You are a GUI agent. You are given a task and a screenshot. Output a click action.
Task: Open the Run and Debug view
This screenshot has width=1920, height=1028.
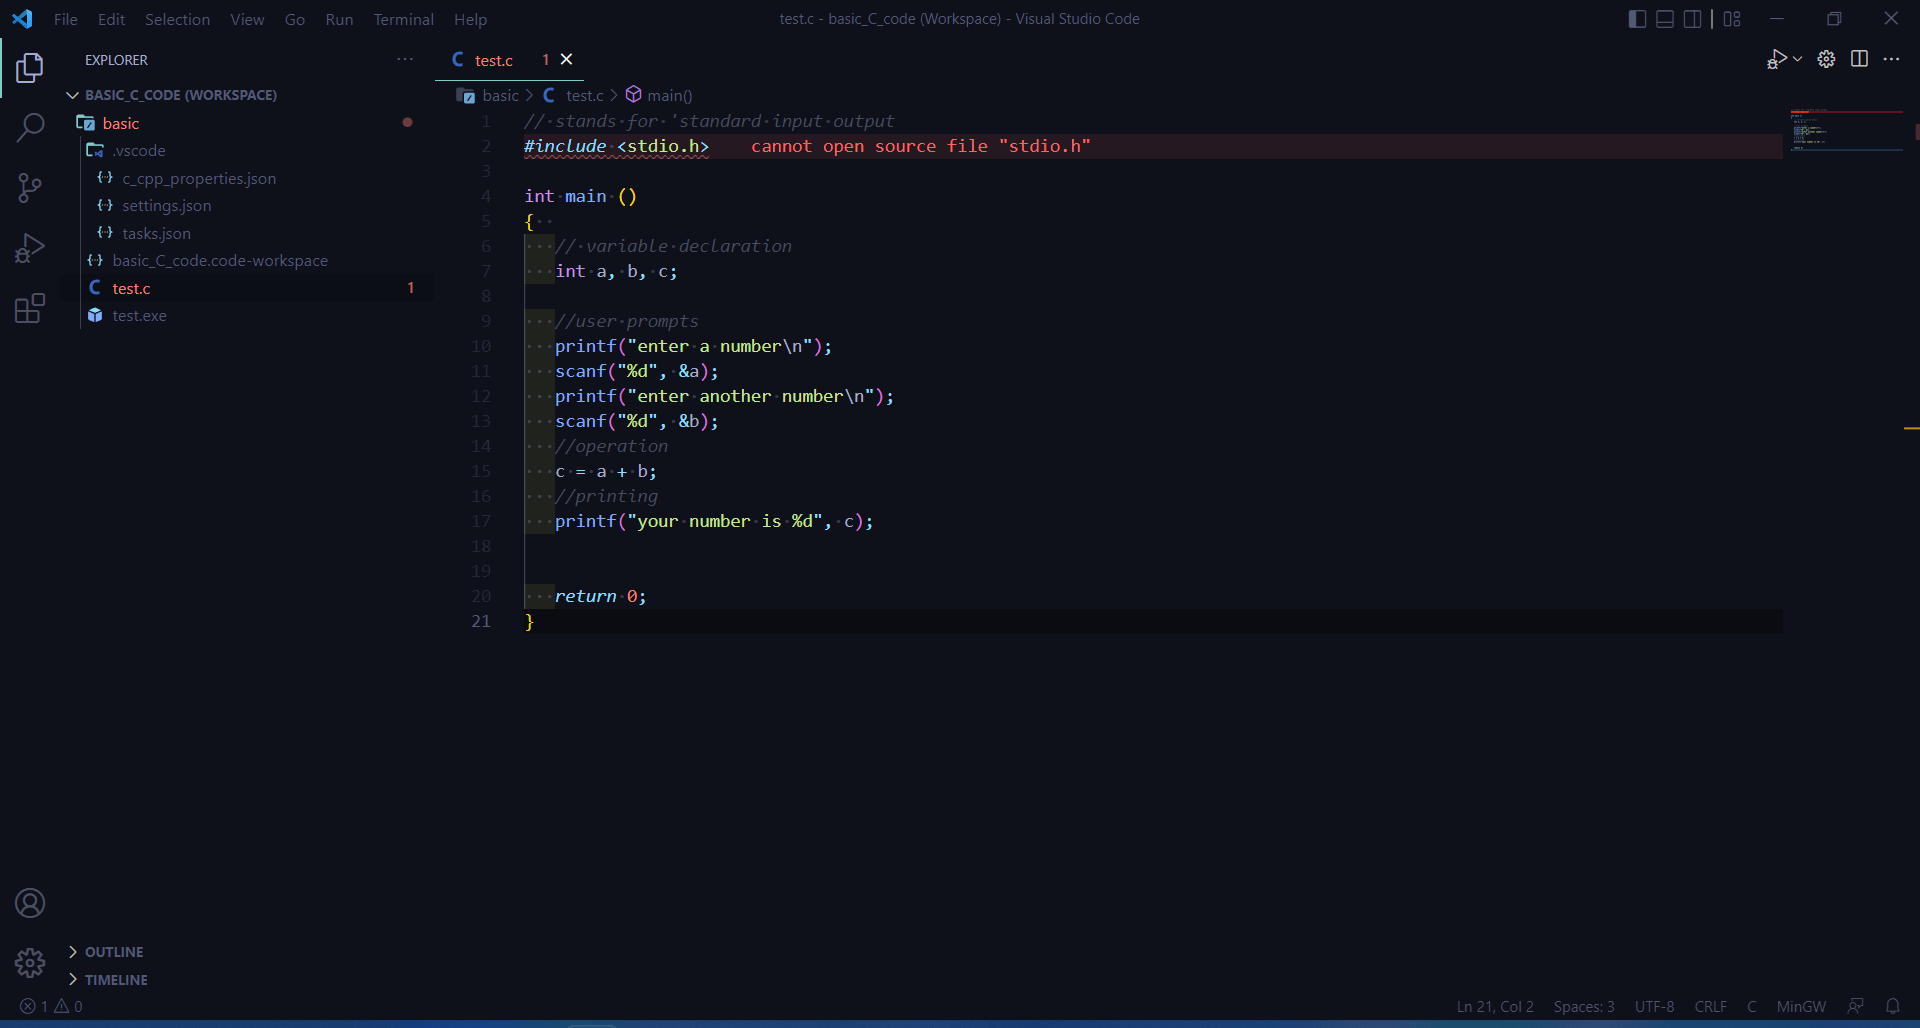click(x=30, y=247)
